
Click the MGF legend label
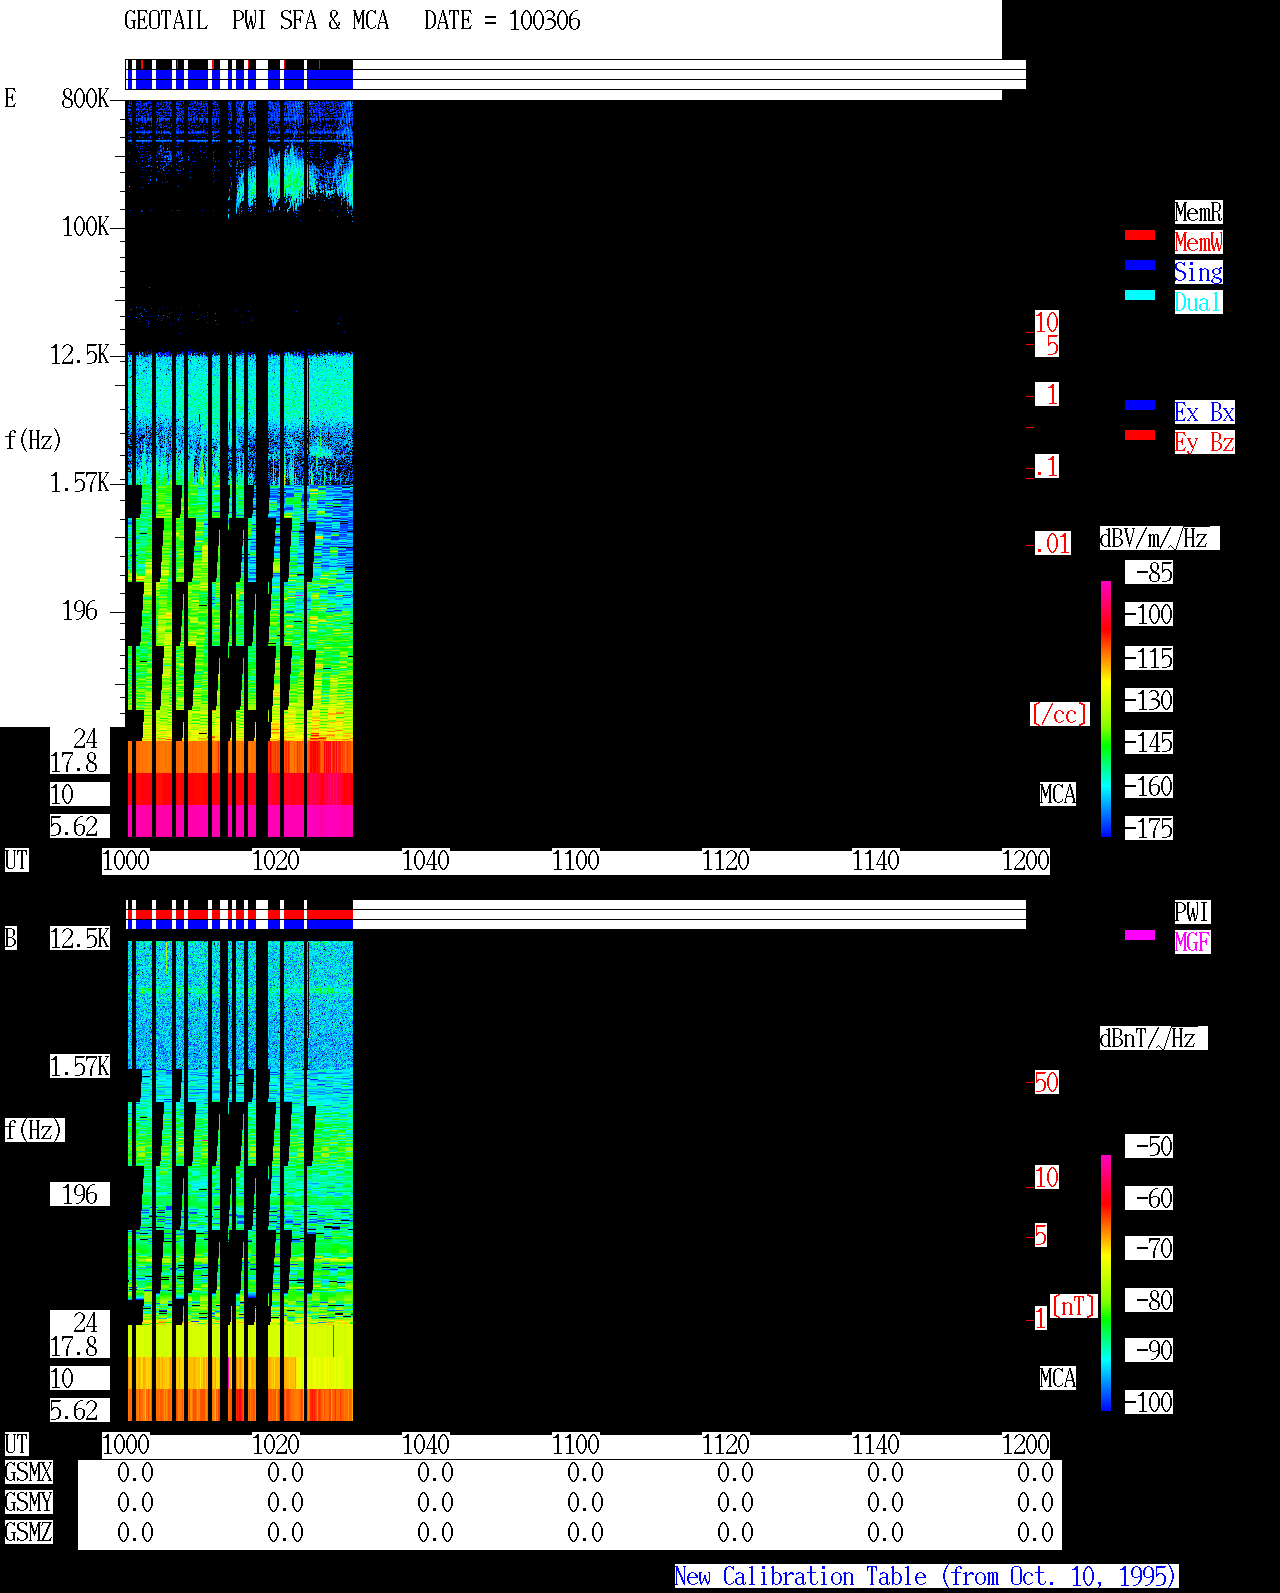pos(1192,942)
